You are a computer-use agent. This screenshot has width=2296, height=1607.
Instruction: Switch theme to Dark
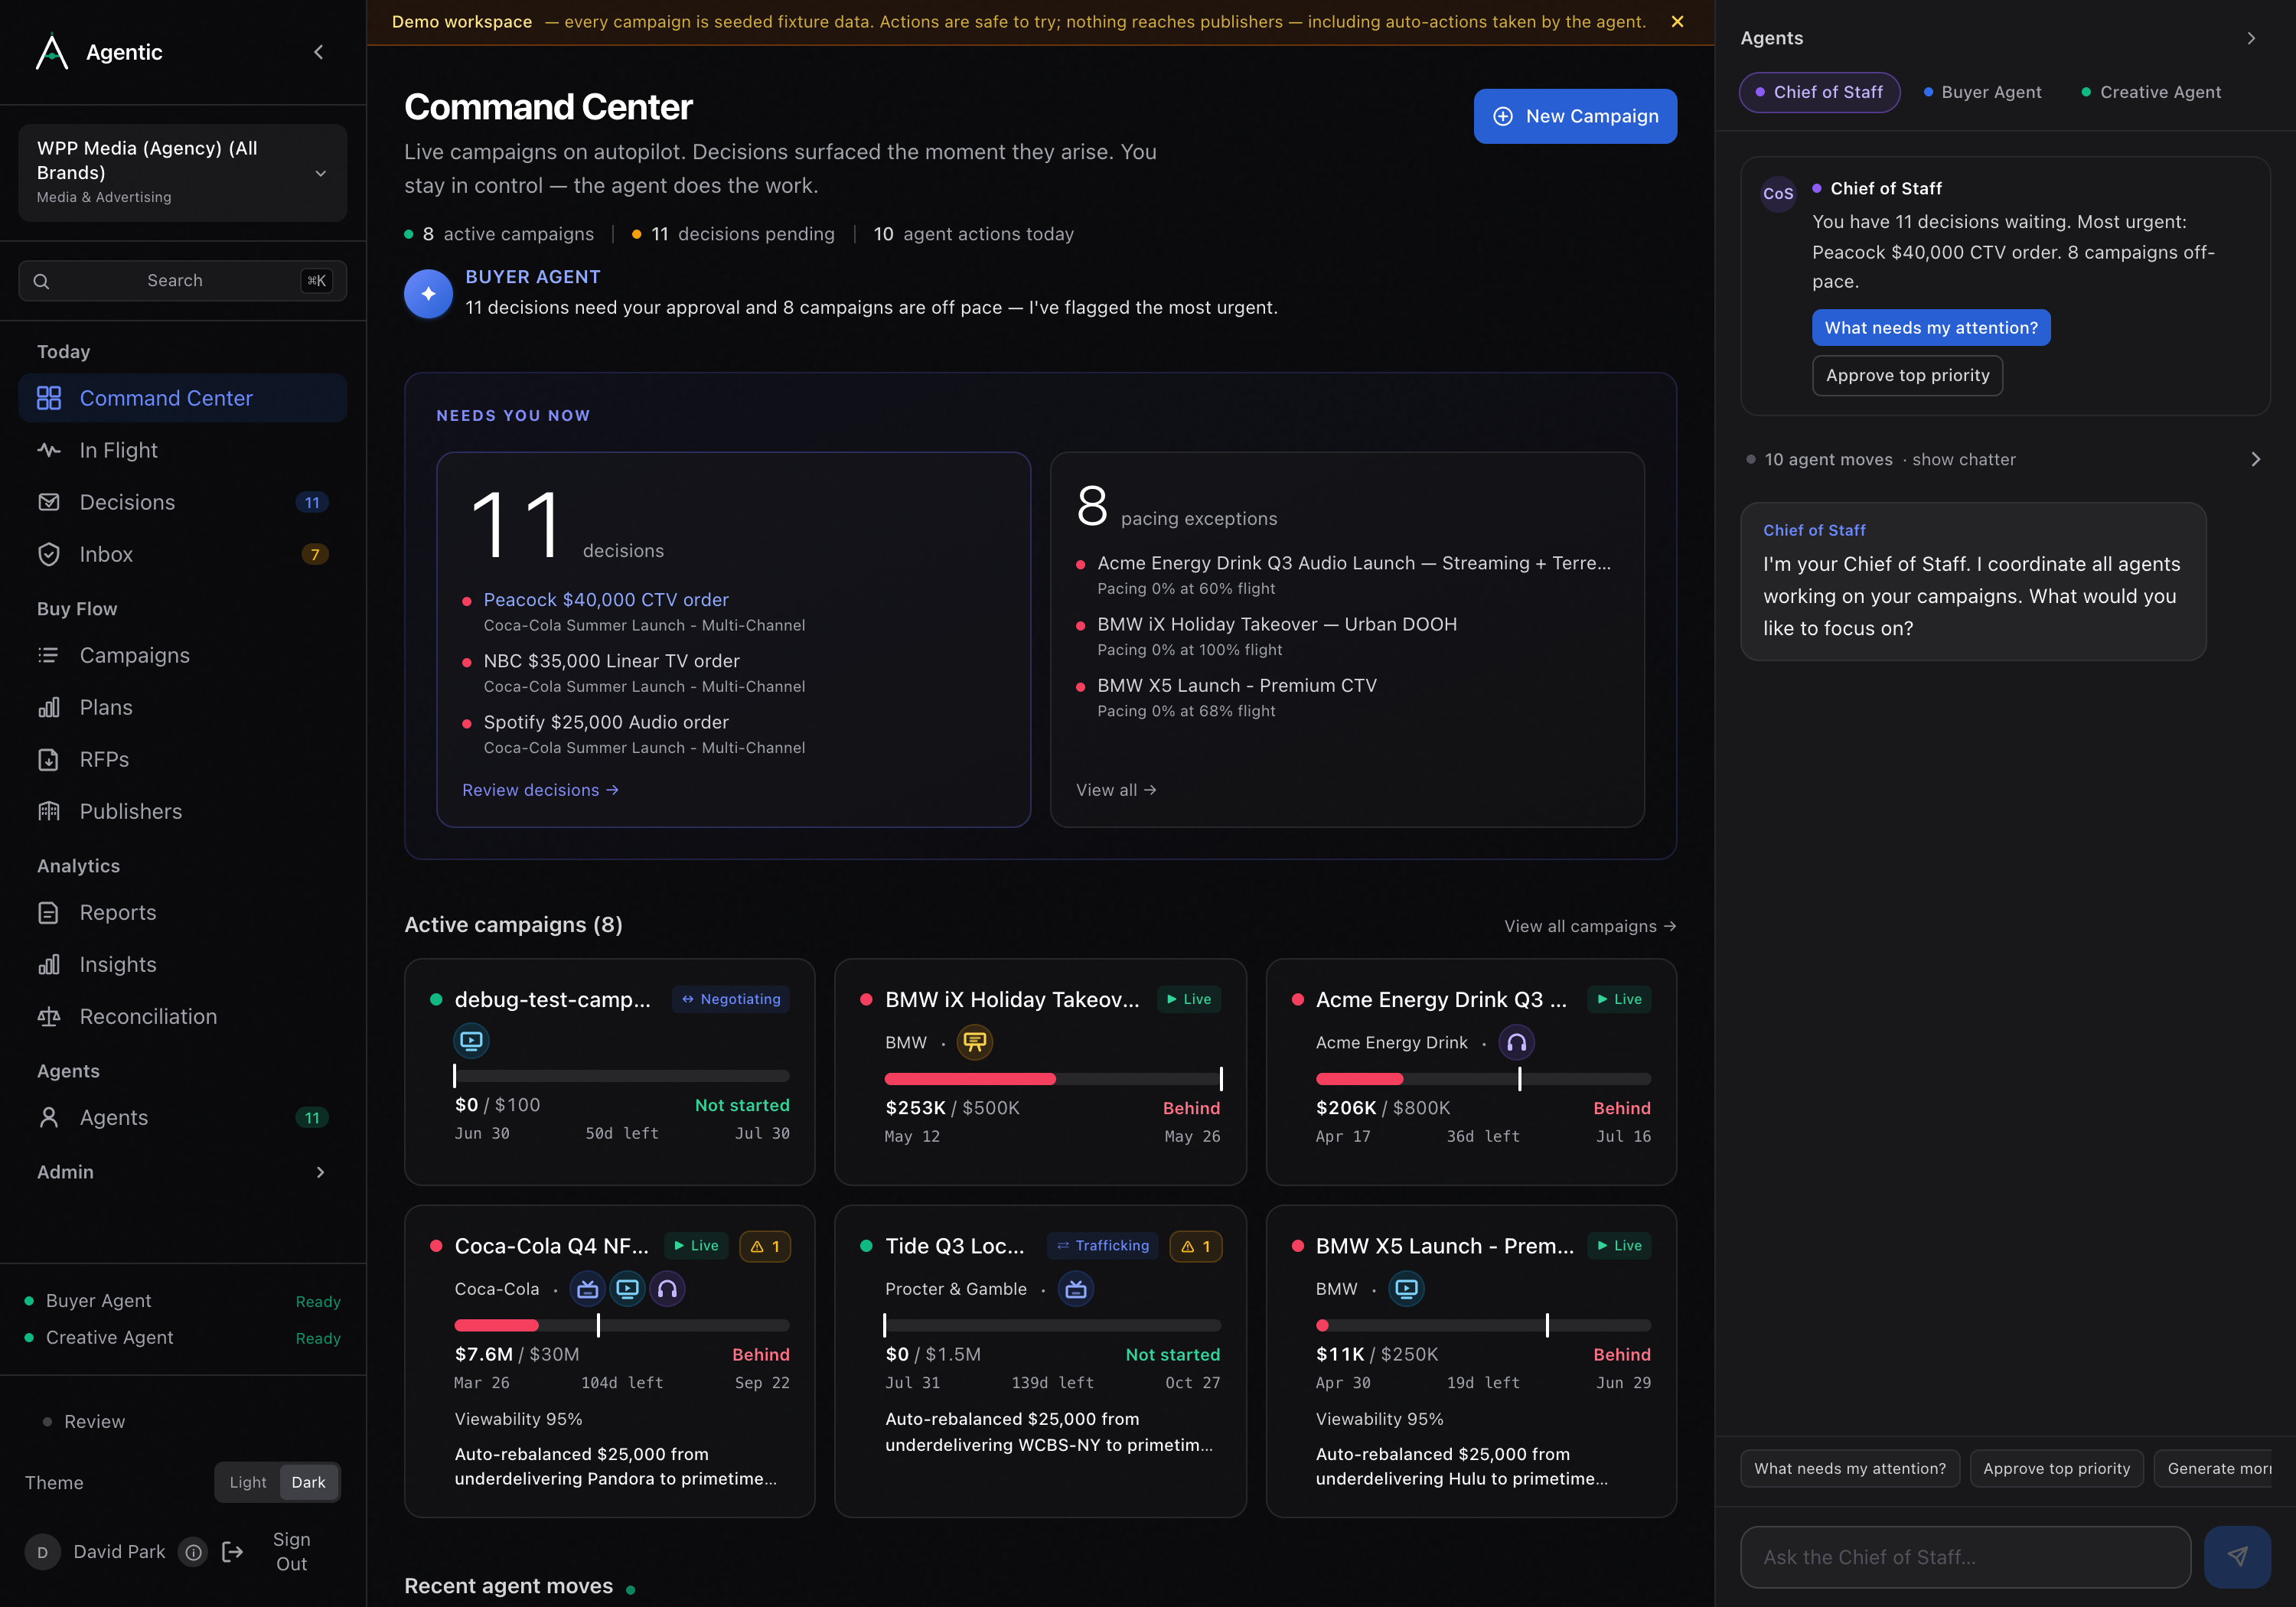tap(308, 1482)
